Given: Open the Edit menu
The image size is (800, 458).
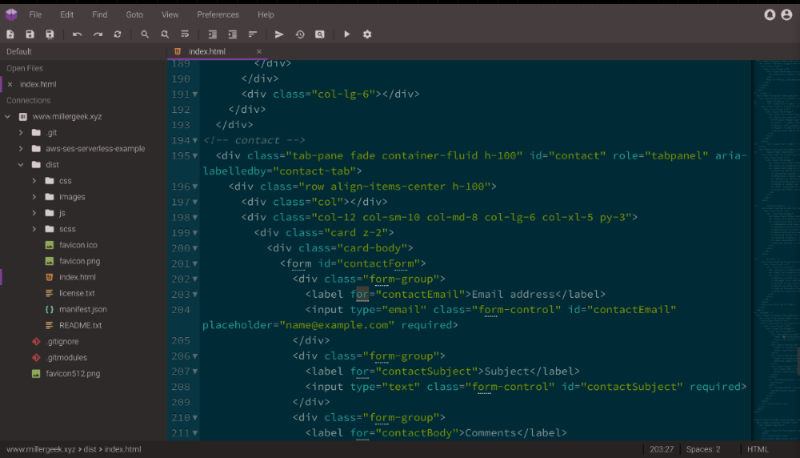Looking at the screenshot, I should (67, 15).
